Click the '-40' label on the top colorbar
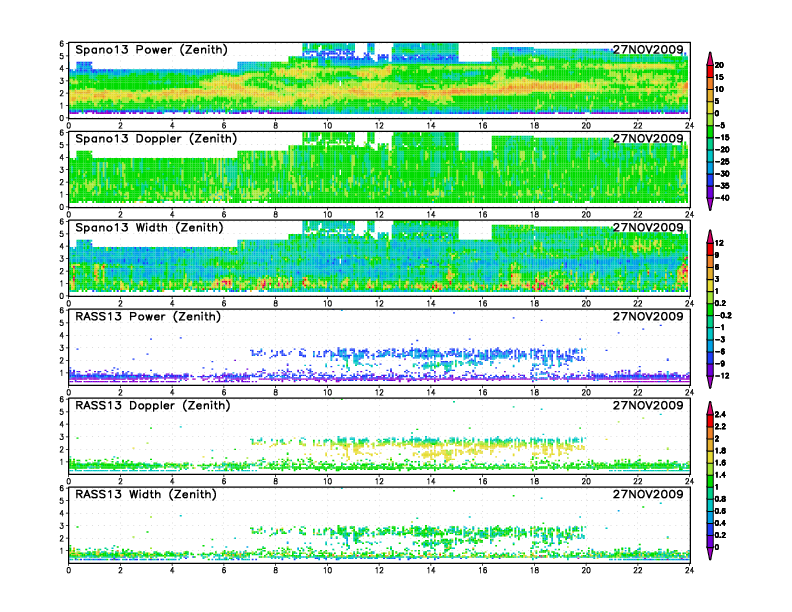Image resolution: width=792 pixels, height=612 pixels. (x=722, y=198)
